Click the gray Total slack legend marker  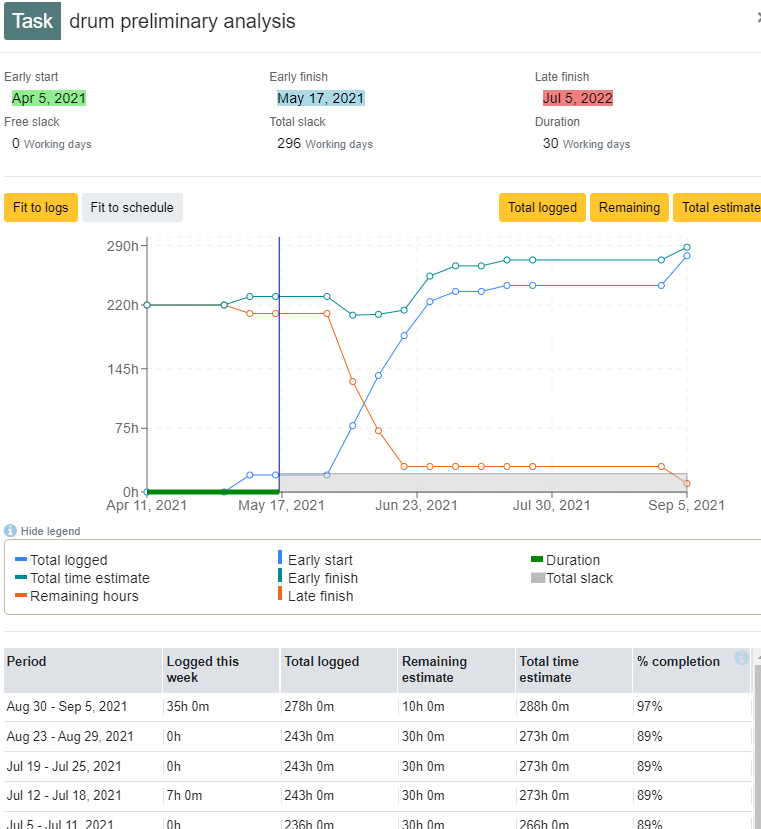[x=538, y=578]
